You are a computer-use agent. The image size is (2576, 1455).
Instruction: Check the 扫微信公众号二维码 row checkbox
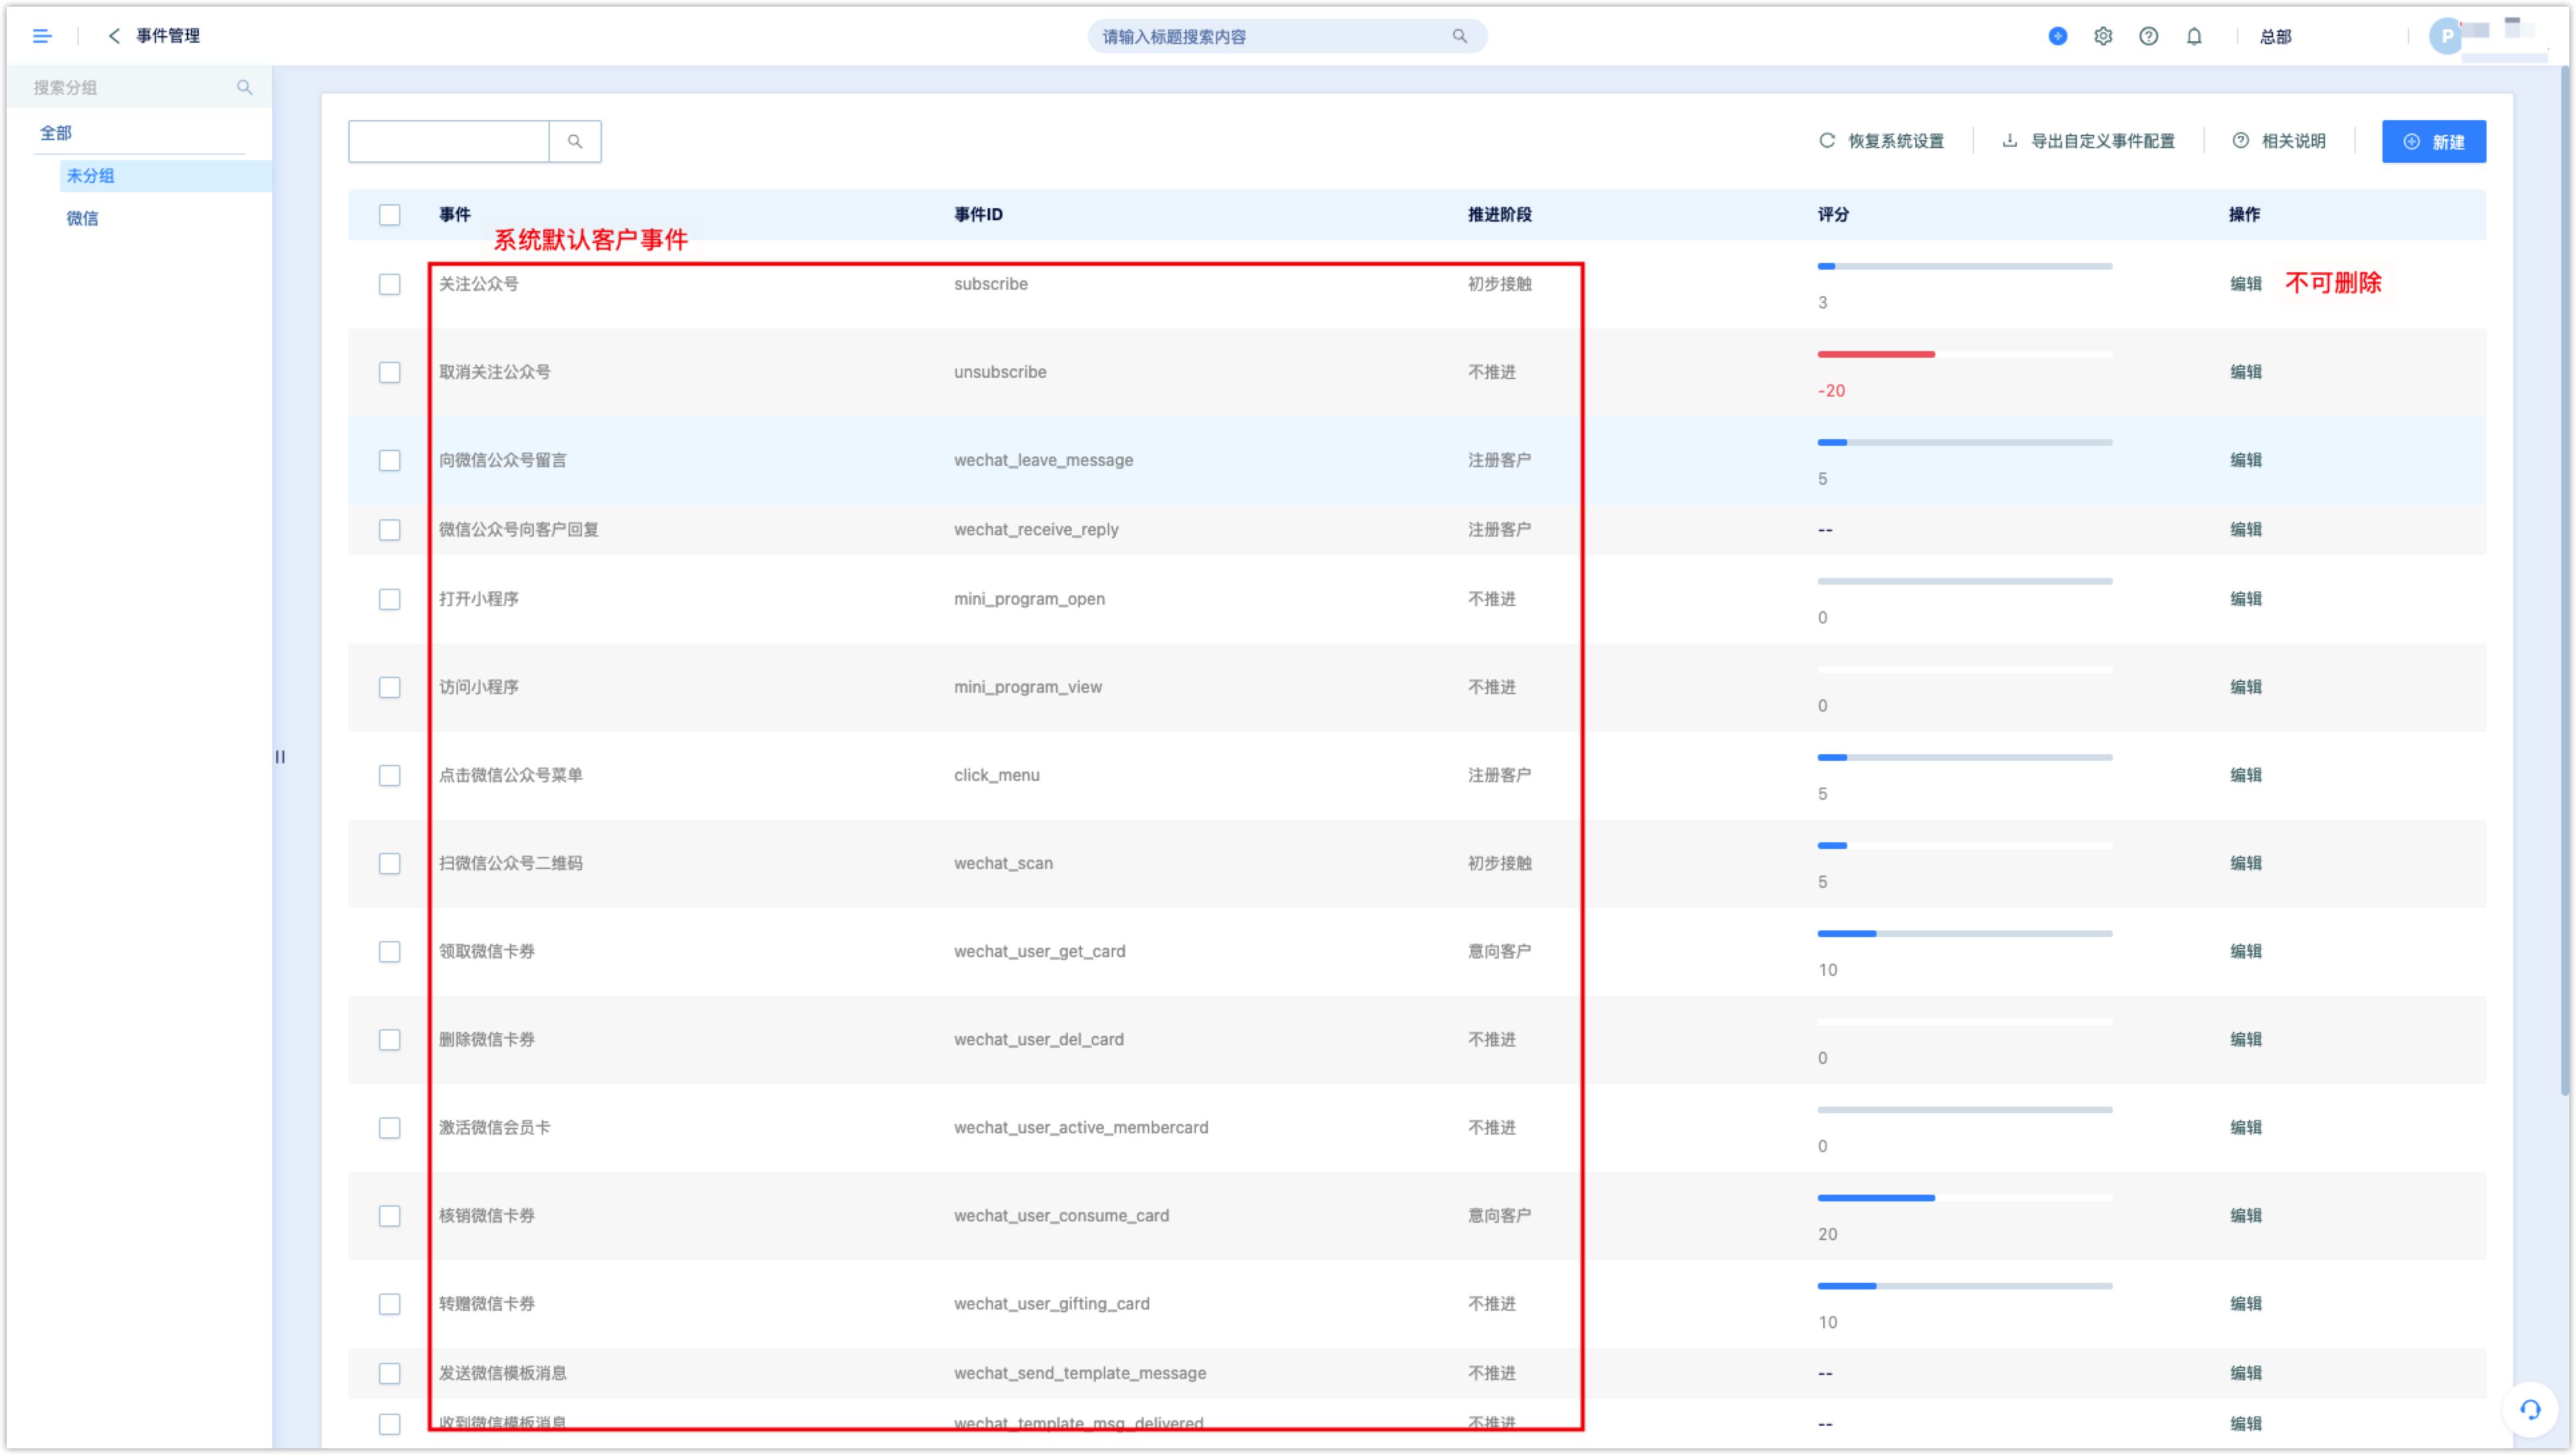(x=390, y=863)
